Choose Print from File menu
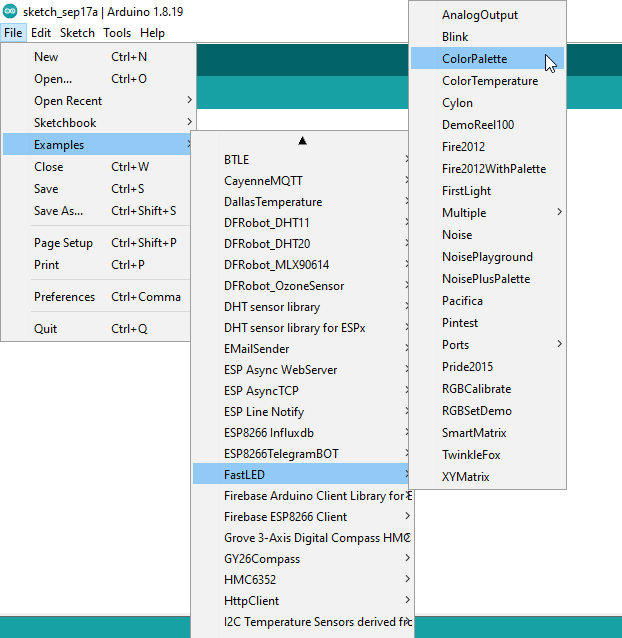 click(x=98, y=264)
